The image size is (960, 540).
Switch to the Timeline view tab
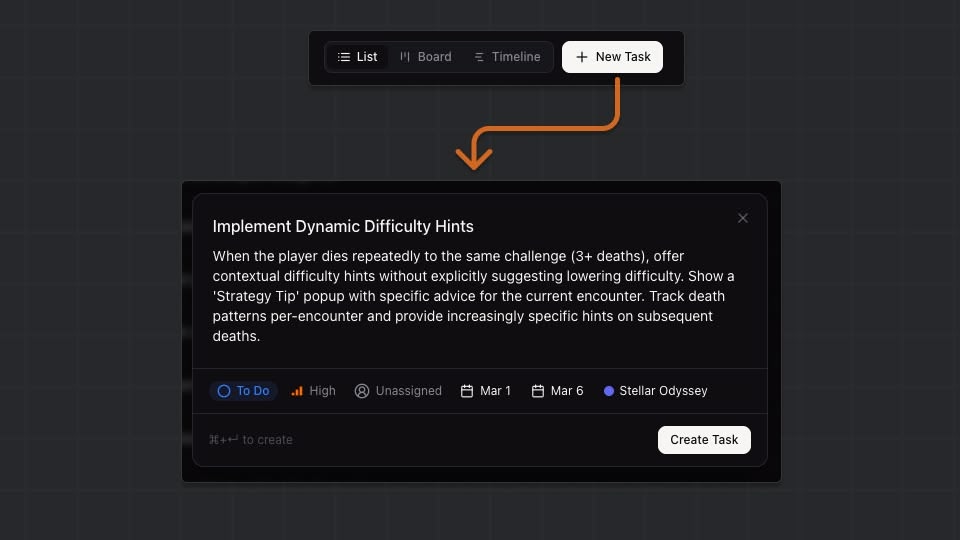click(x=507, y=57)
